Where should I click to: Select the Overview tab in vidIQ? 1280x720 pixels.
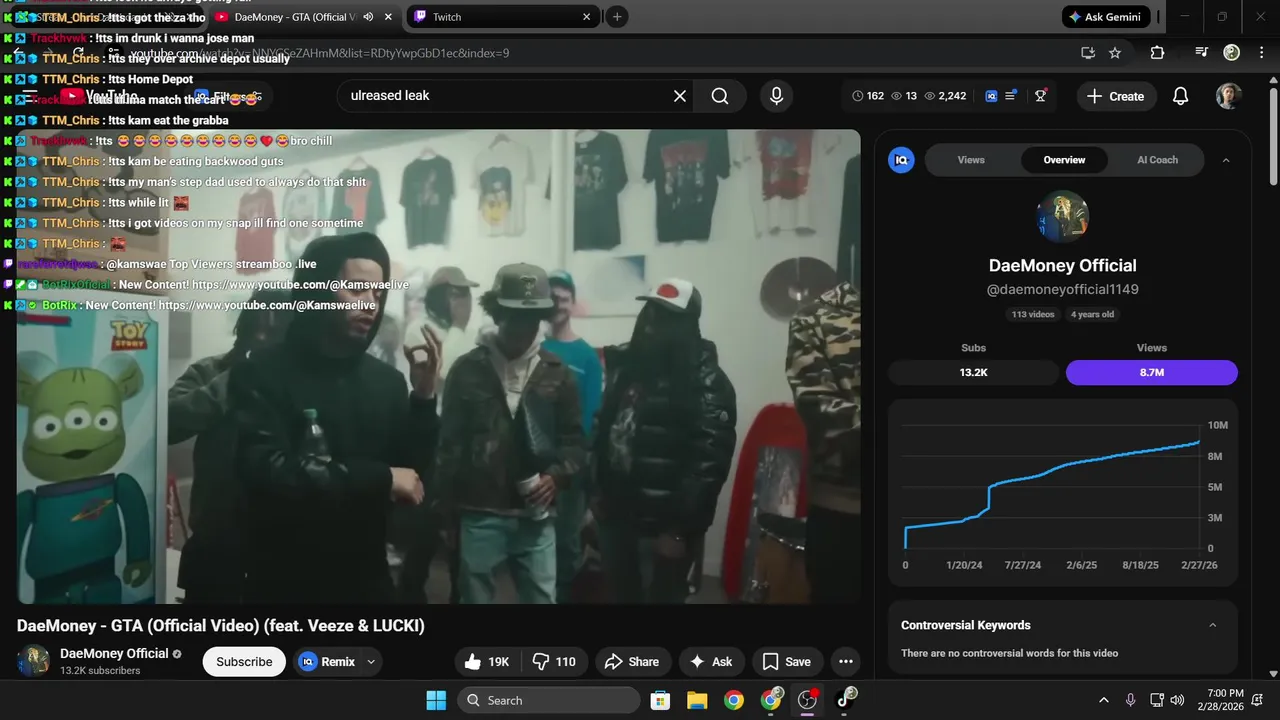[x=1064, y=160]
